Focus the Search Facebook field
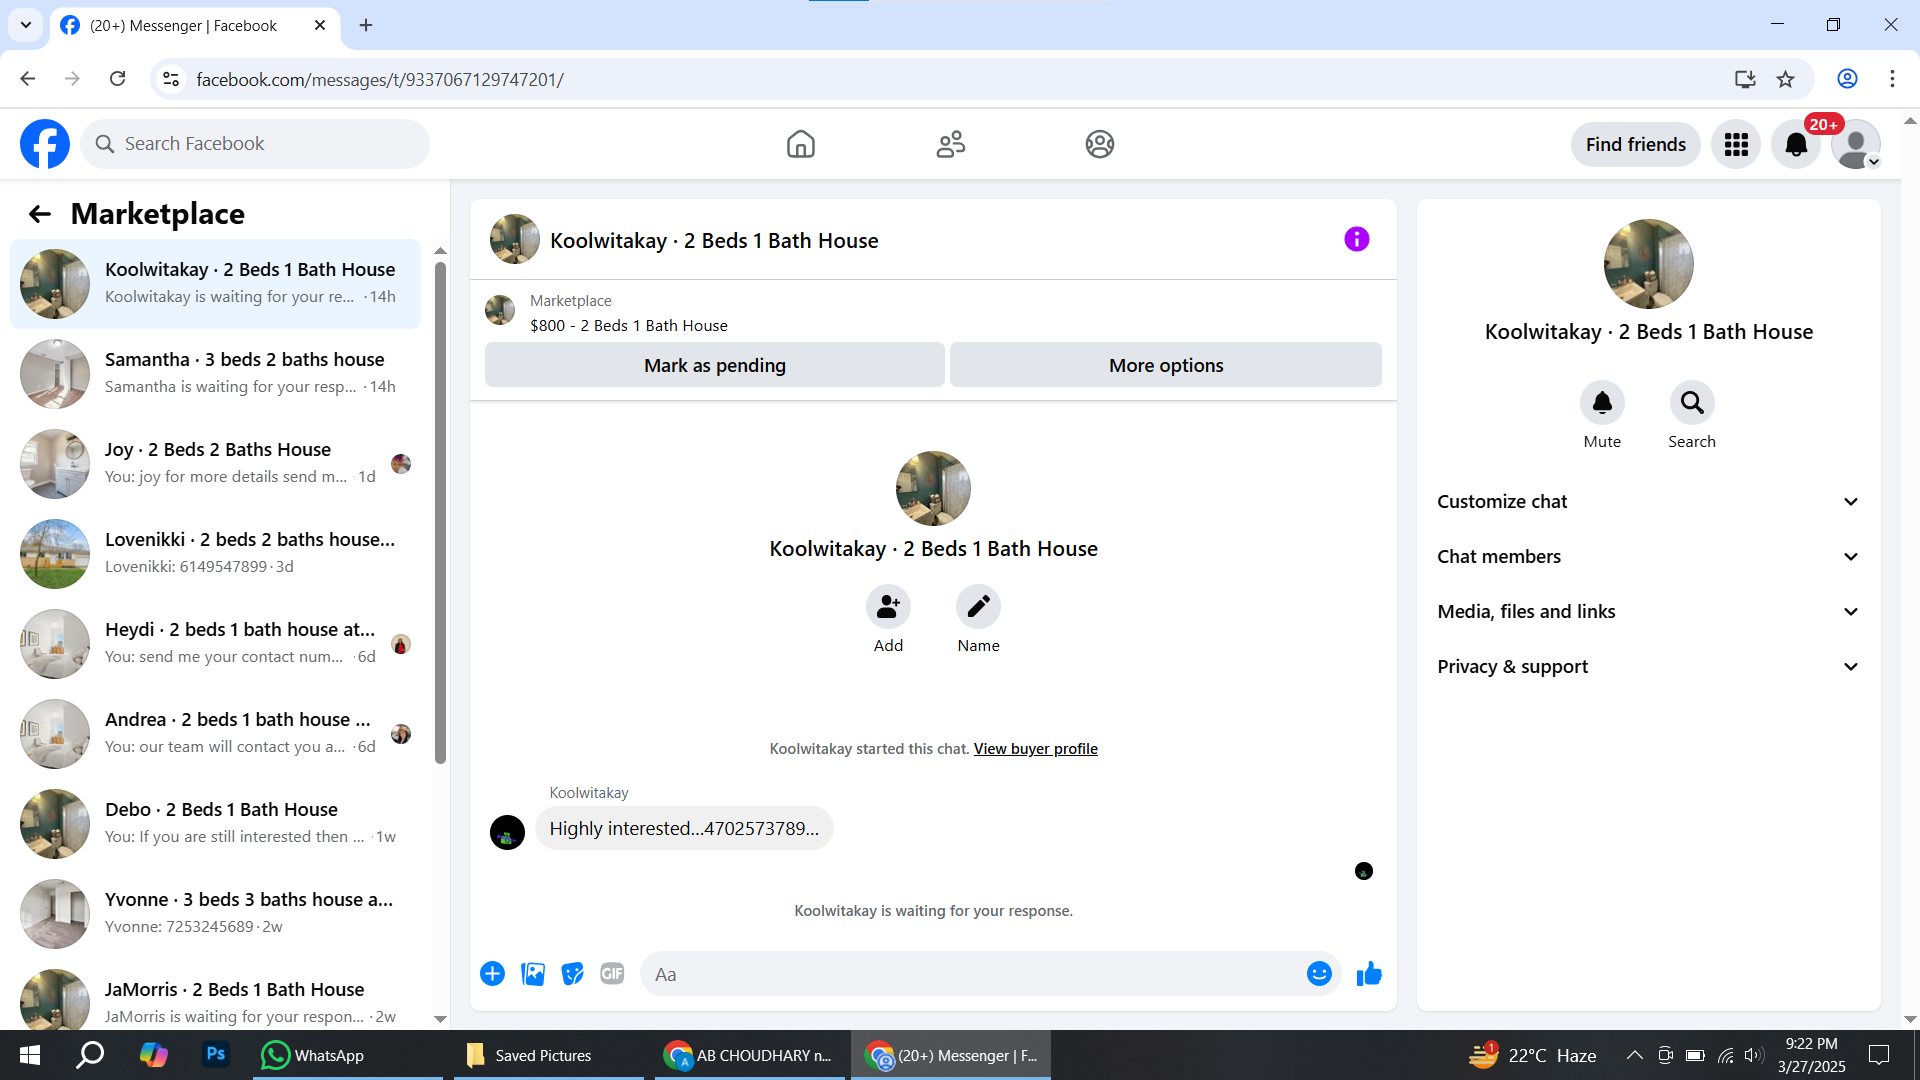The height and width of the screenshot is (1080, 1920). pos(255,144)
